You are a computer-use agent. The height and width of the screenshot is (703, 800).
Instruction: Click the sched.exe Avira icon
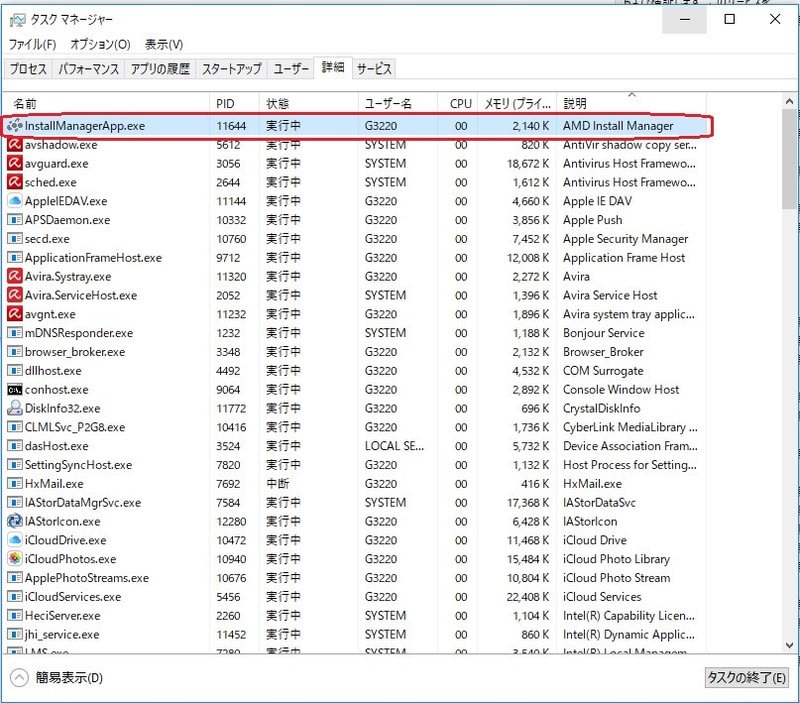15,182
